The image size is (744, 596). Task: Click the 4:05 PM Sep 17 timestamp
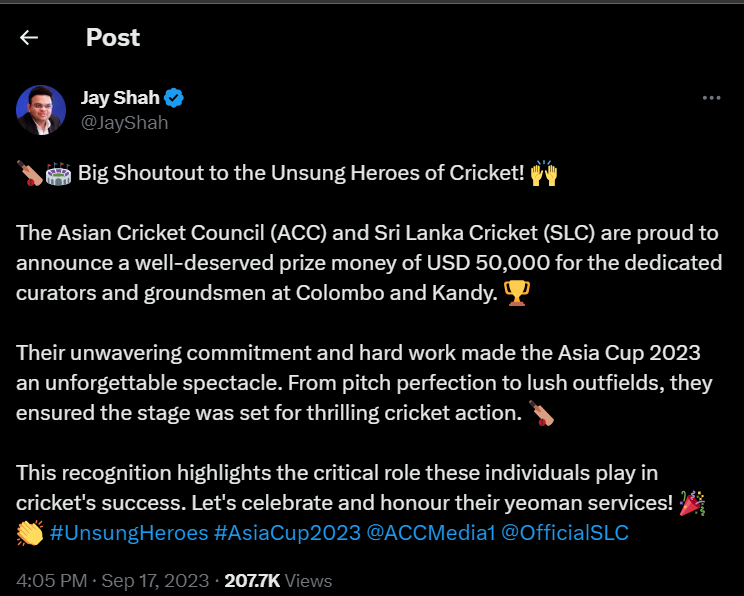click(x=112, y=581)
